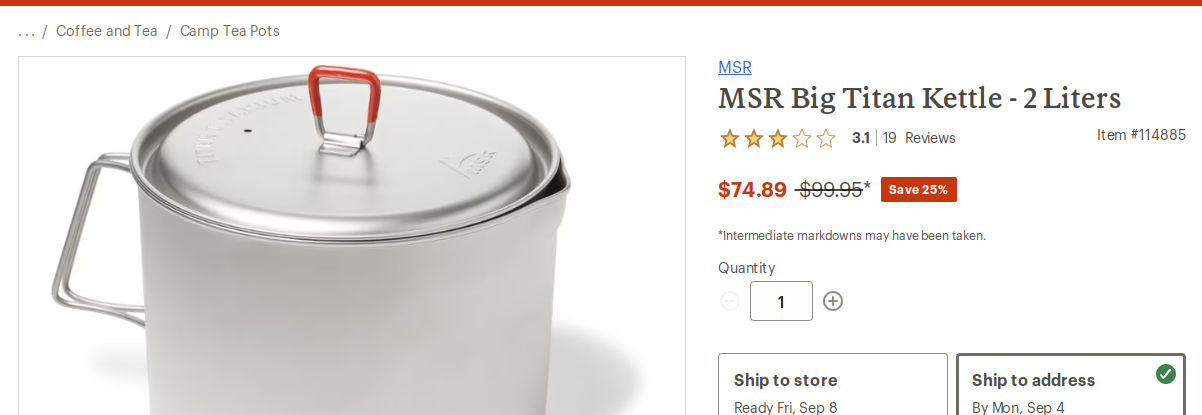The height and width of the screenshot is (415, 1202).
Task: Click the green checkmark on Ship to address
Action: [x=1165, y=374]
